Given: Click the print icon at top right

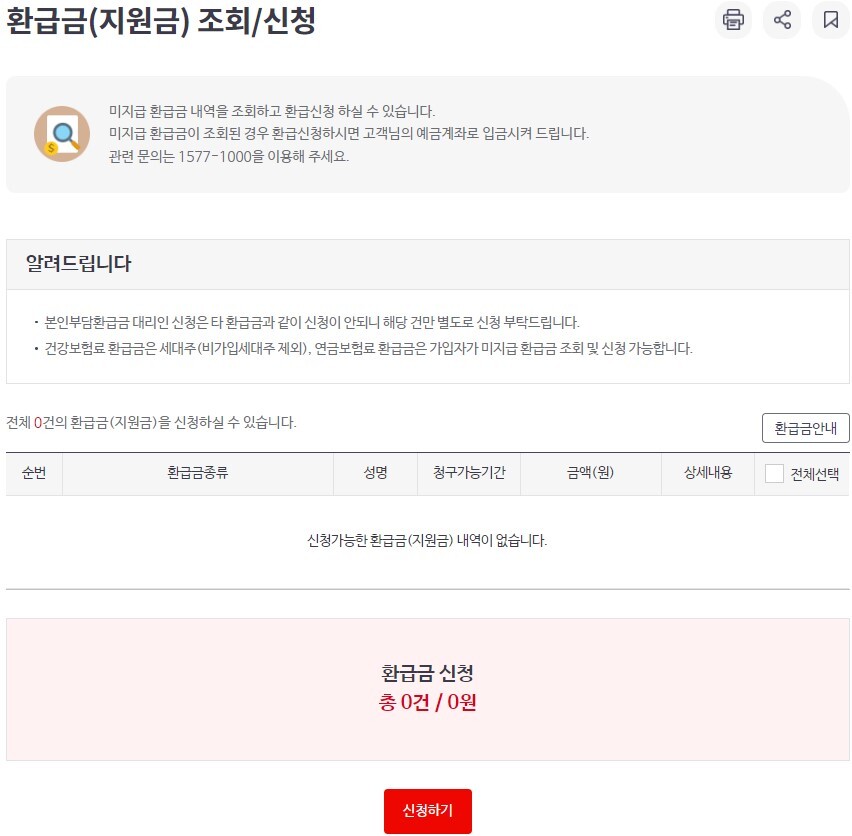Looking at the screenshot, I should tap(733, 20).
